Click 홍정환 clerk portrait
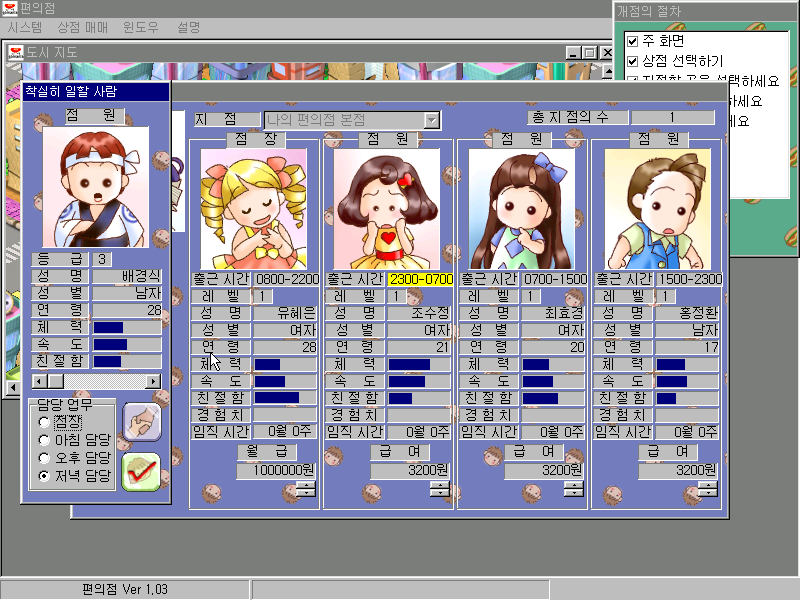The image size is (800, 600). (x=657, y=209)
